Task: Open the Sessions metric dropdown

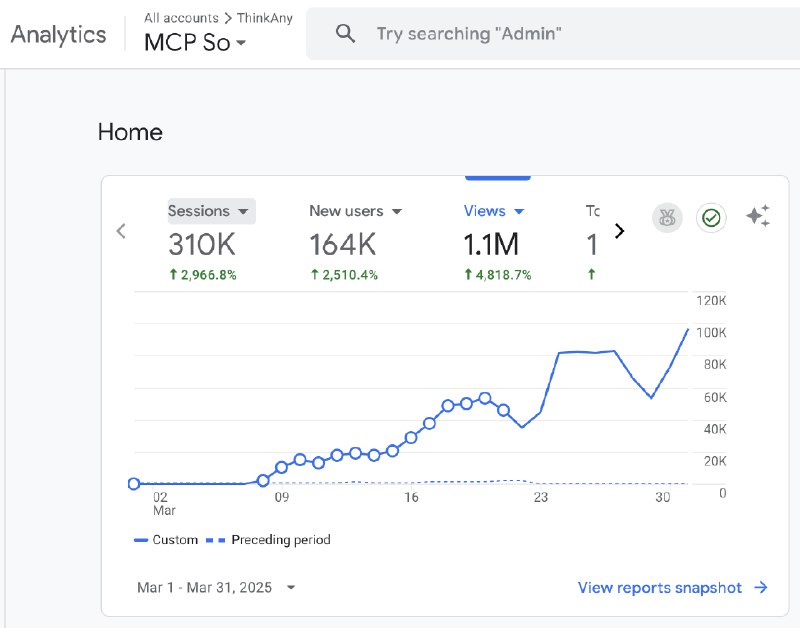Action: 211,211
